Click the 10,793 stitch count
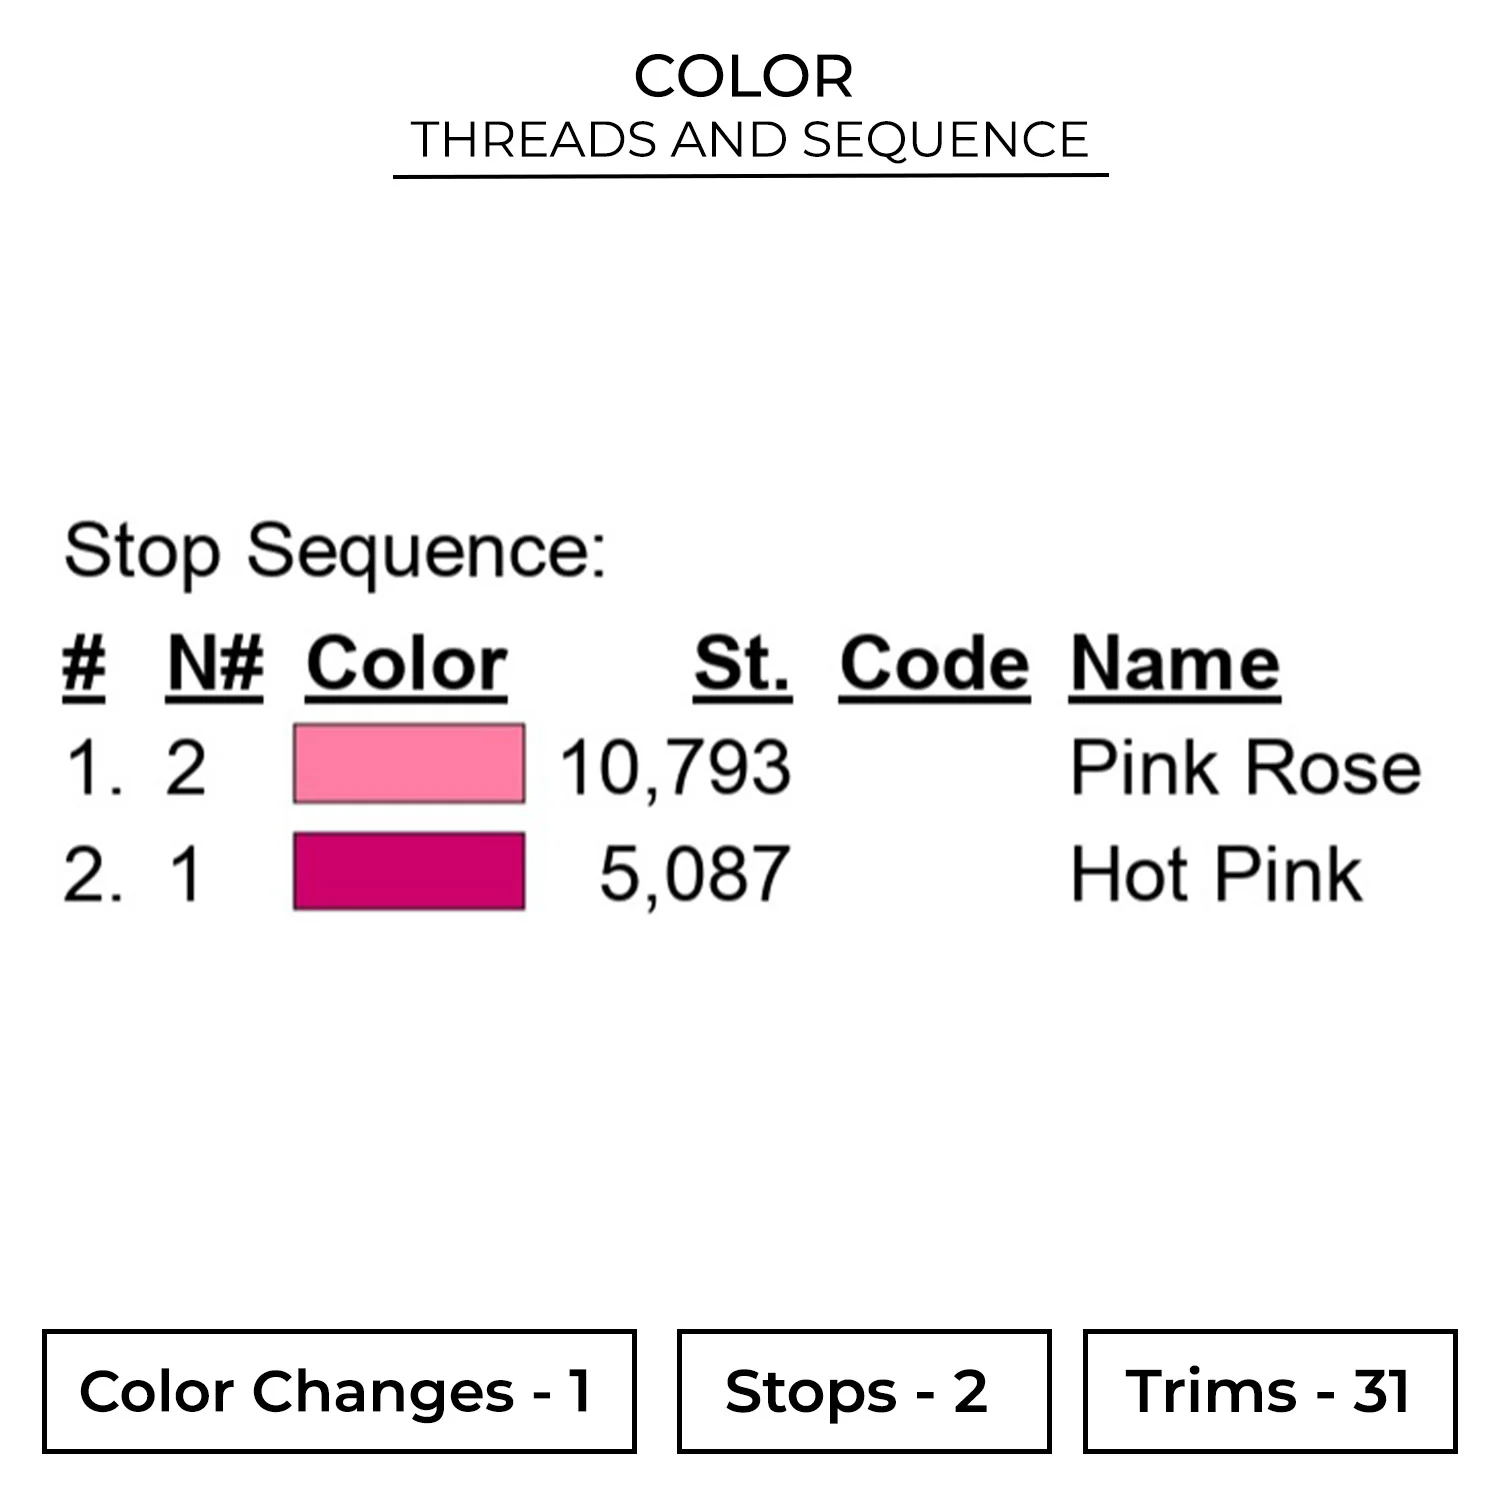1500x1500 pixels. pyautogui.click(x=675, y=768)
